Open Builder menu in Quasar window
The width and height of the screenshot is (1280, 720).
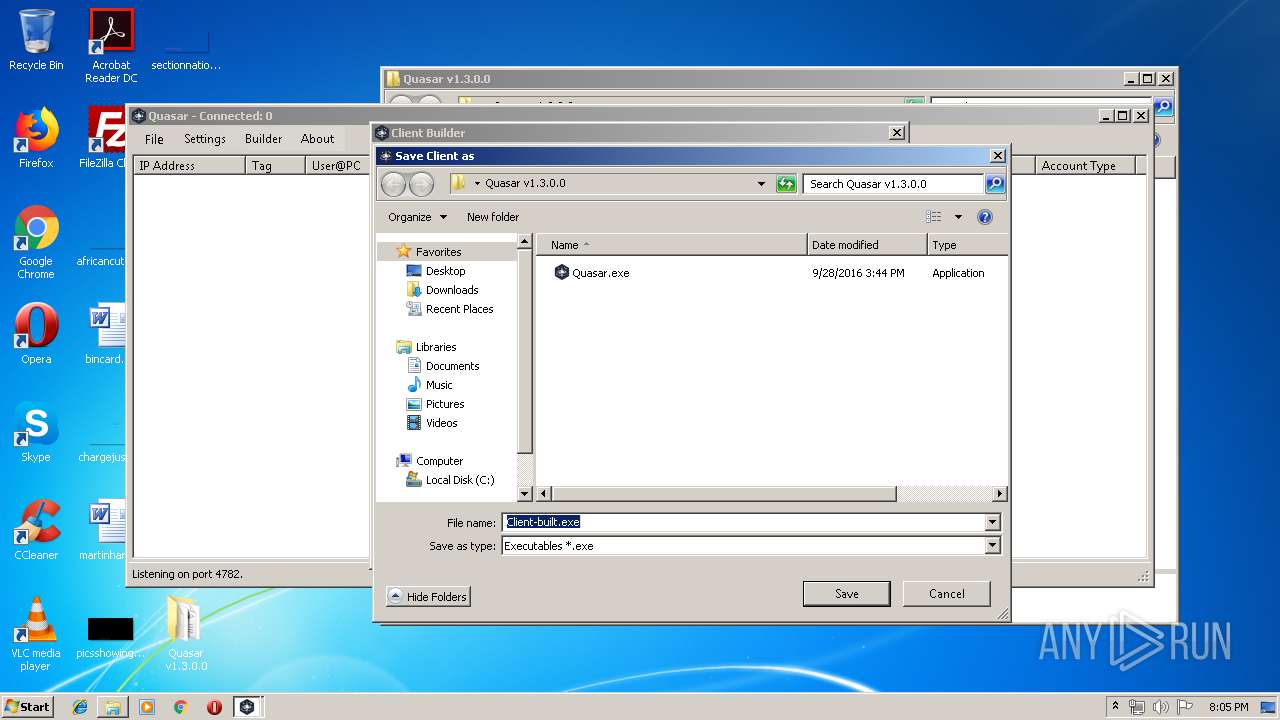click(x=264, y=139)
